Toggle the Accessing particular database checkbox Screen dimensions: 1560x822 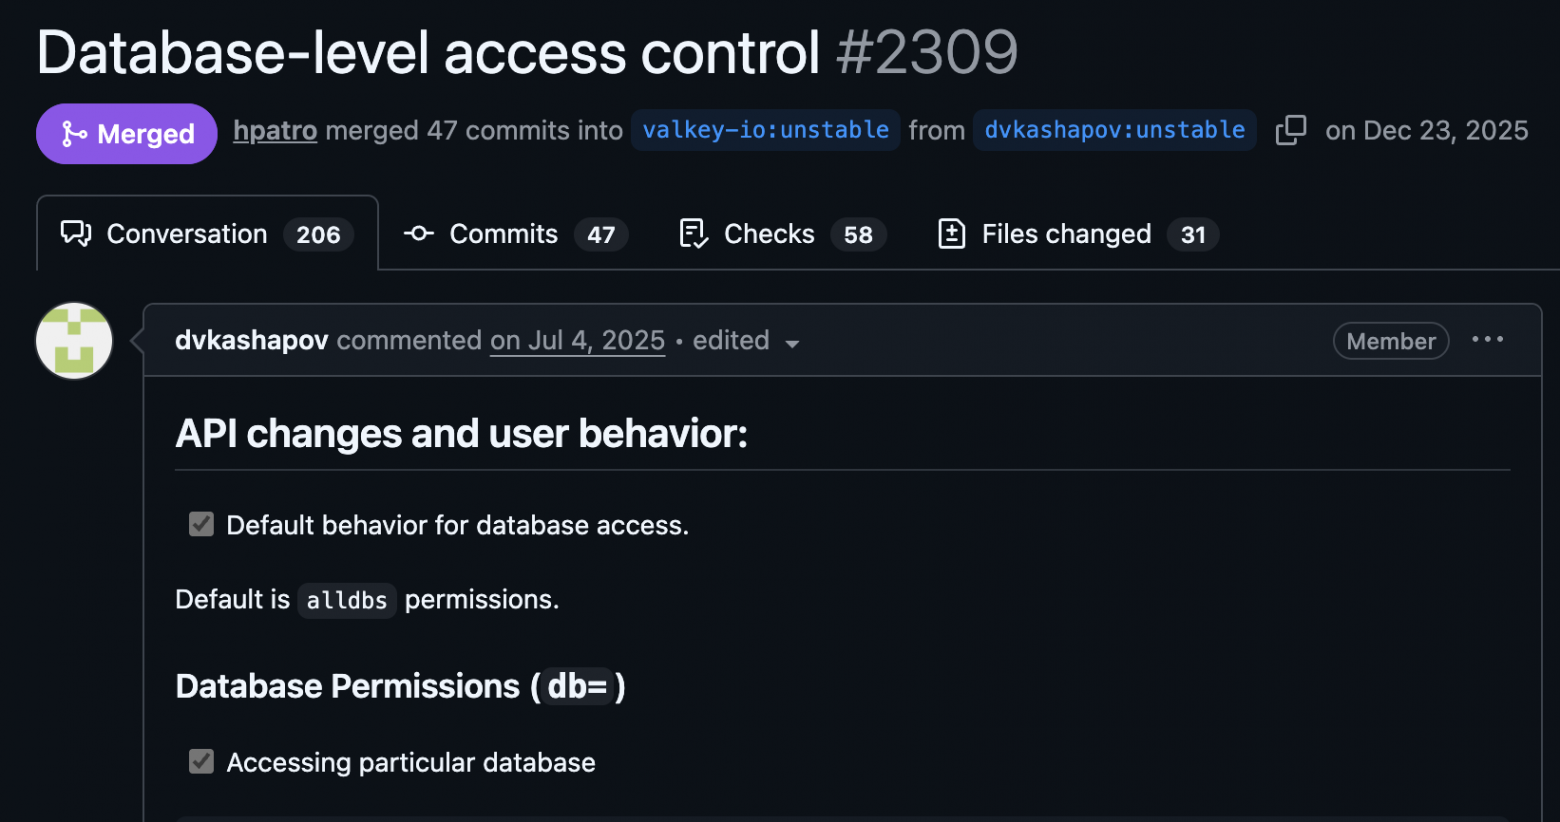coord(202,762)
